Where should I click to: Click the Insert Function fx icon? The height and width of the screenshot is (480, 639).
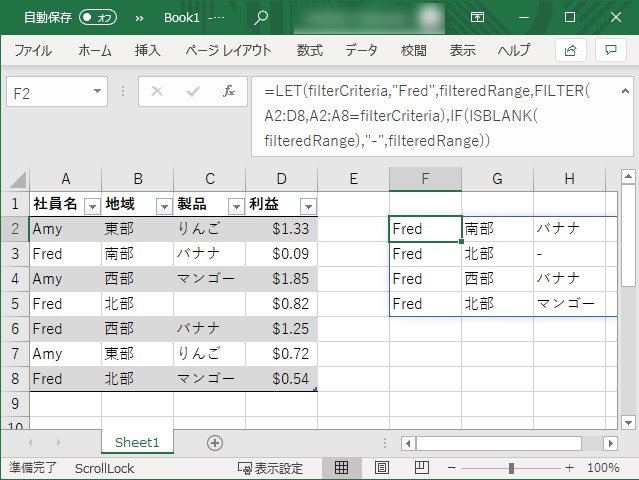[x=229, y=91]
